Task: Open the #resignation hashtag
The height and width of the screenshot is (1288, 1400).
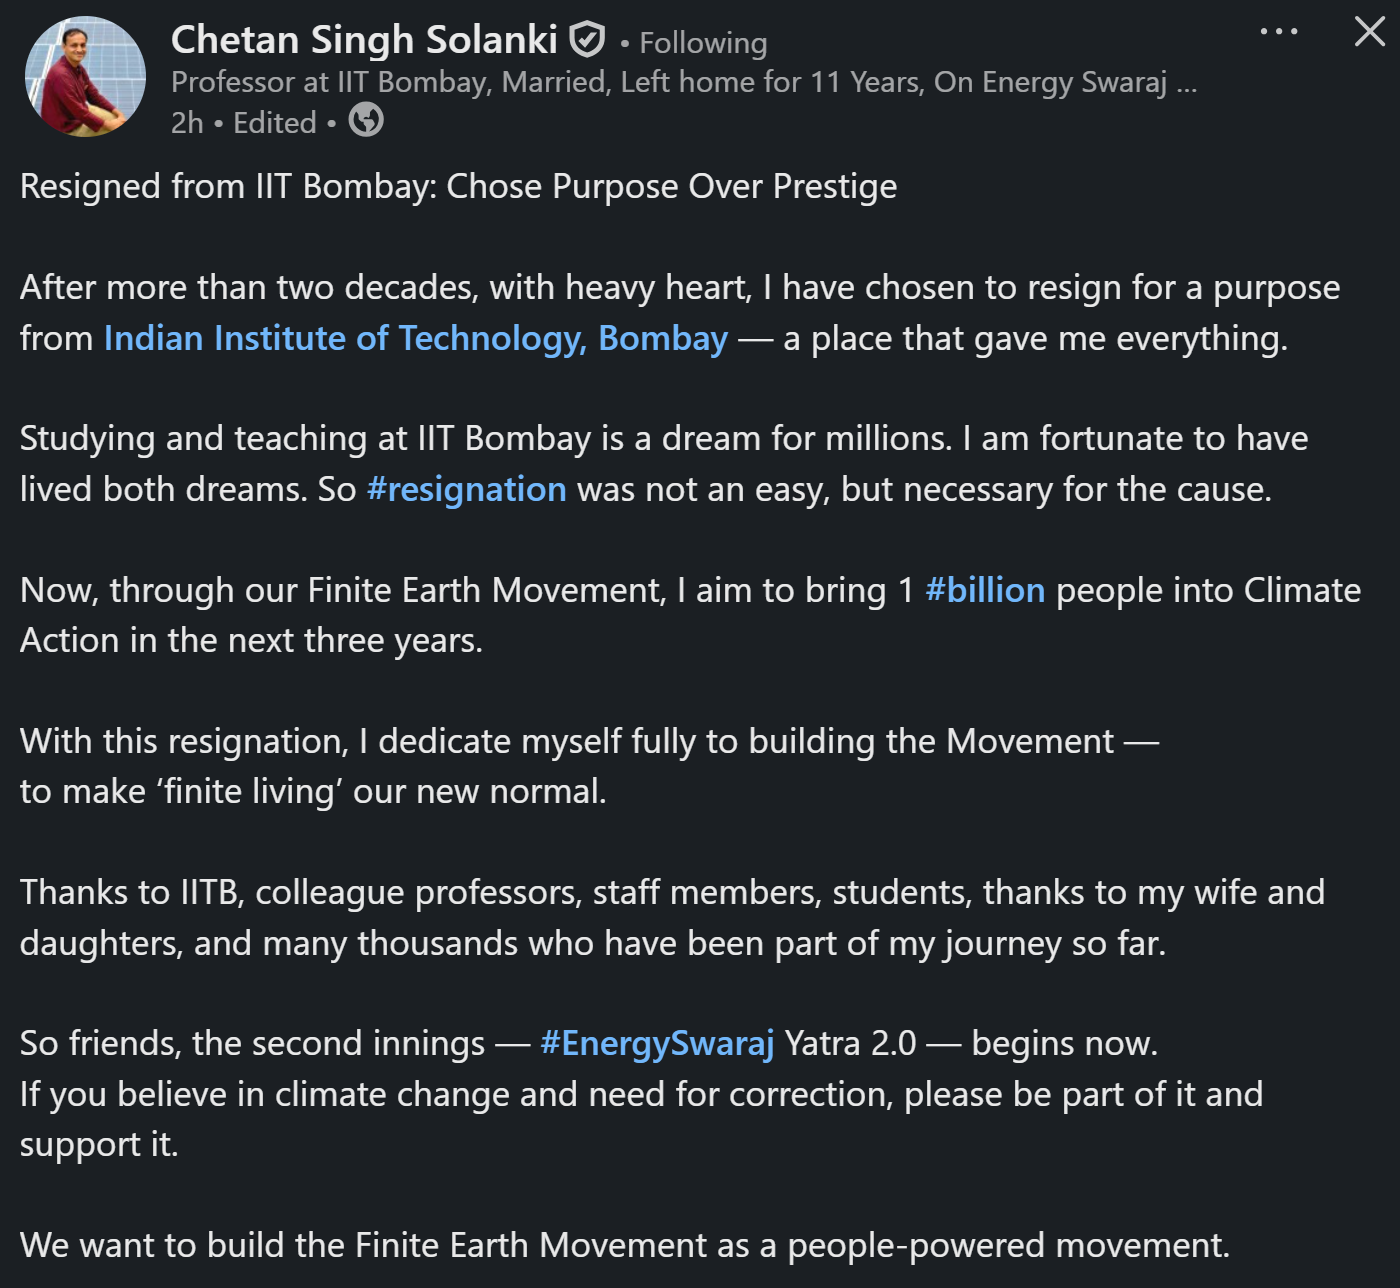Action: 466,490
